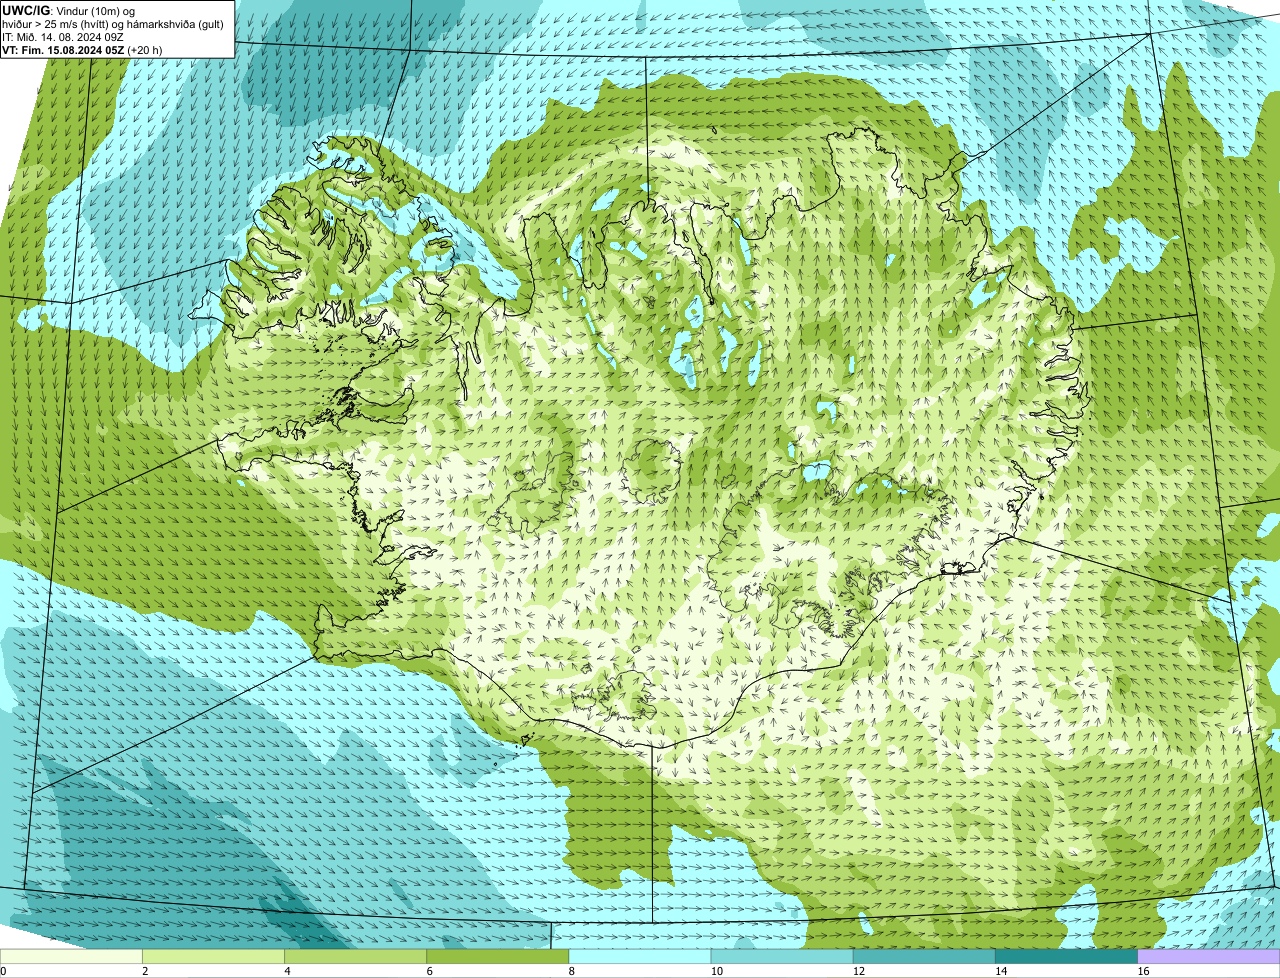Click the 4–6 m/s green legend swatch
1280x978 pixels.
355,956
